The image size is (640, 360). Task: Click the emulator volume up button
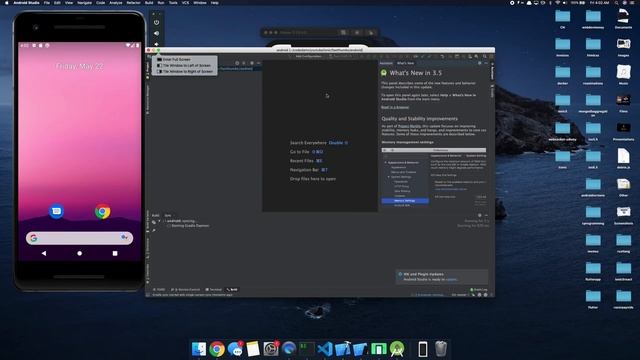click(x=156, y=33)
